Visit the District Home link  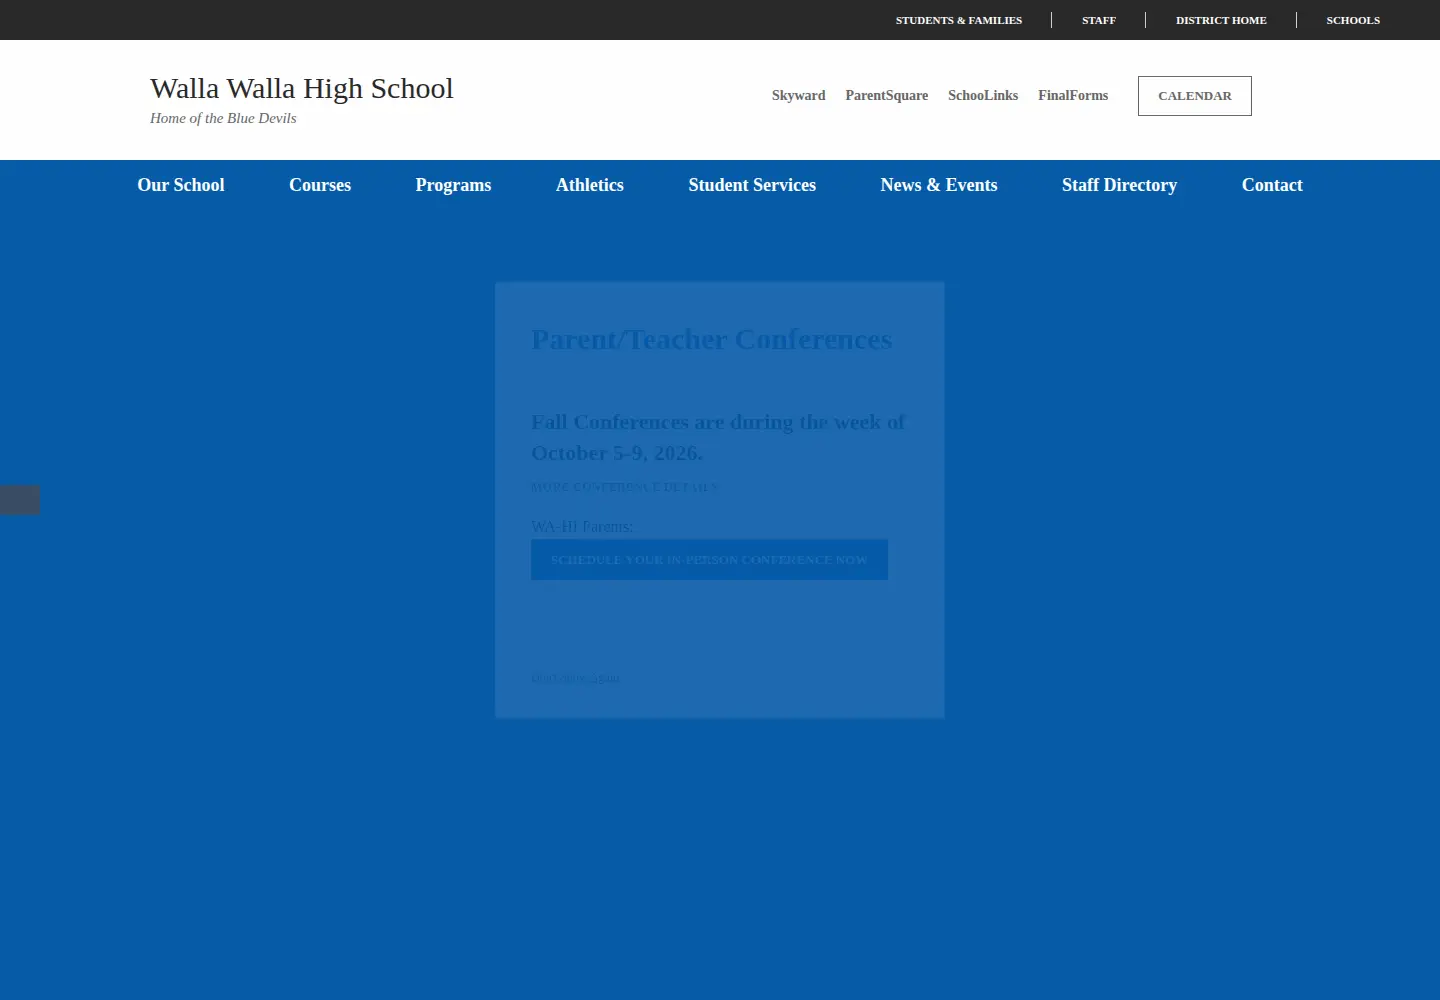(1221, 20)
